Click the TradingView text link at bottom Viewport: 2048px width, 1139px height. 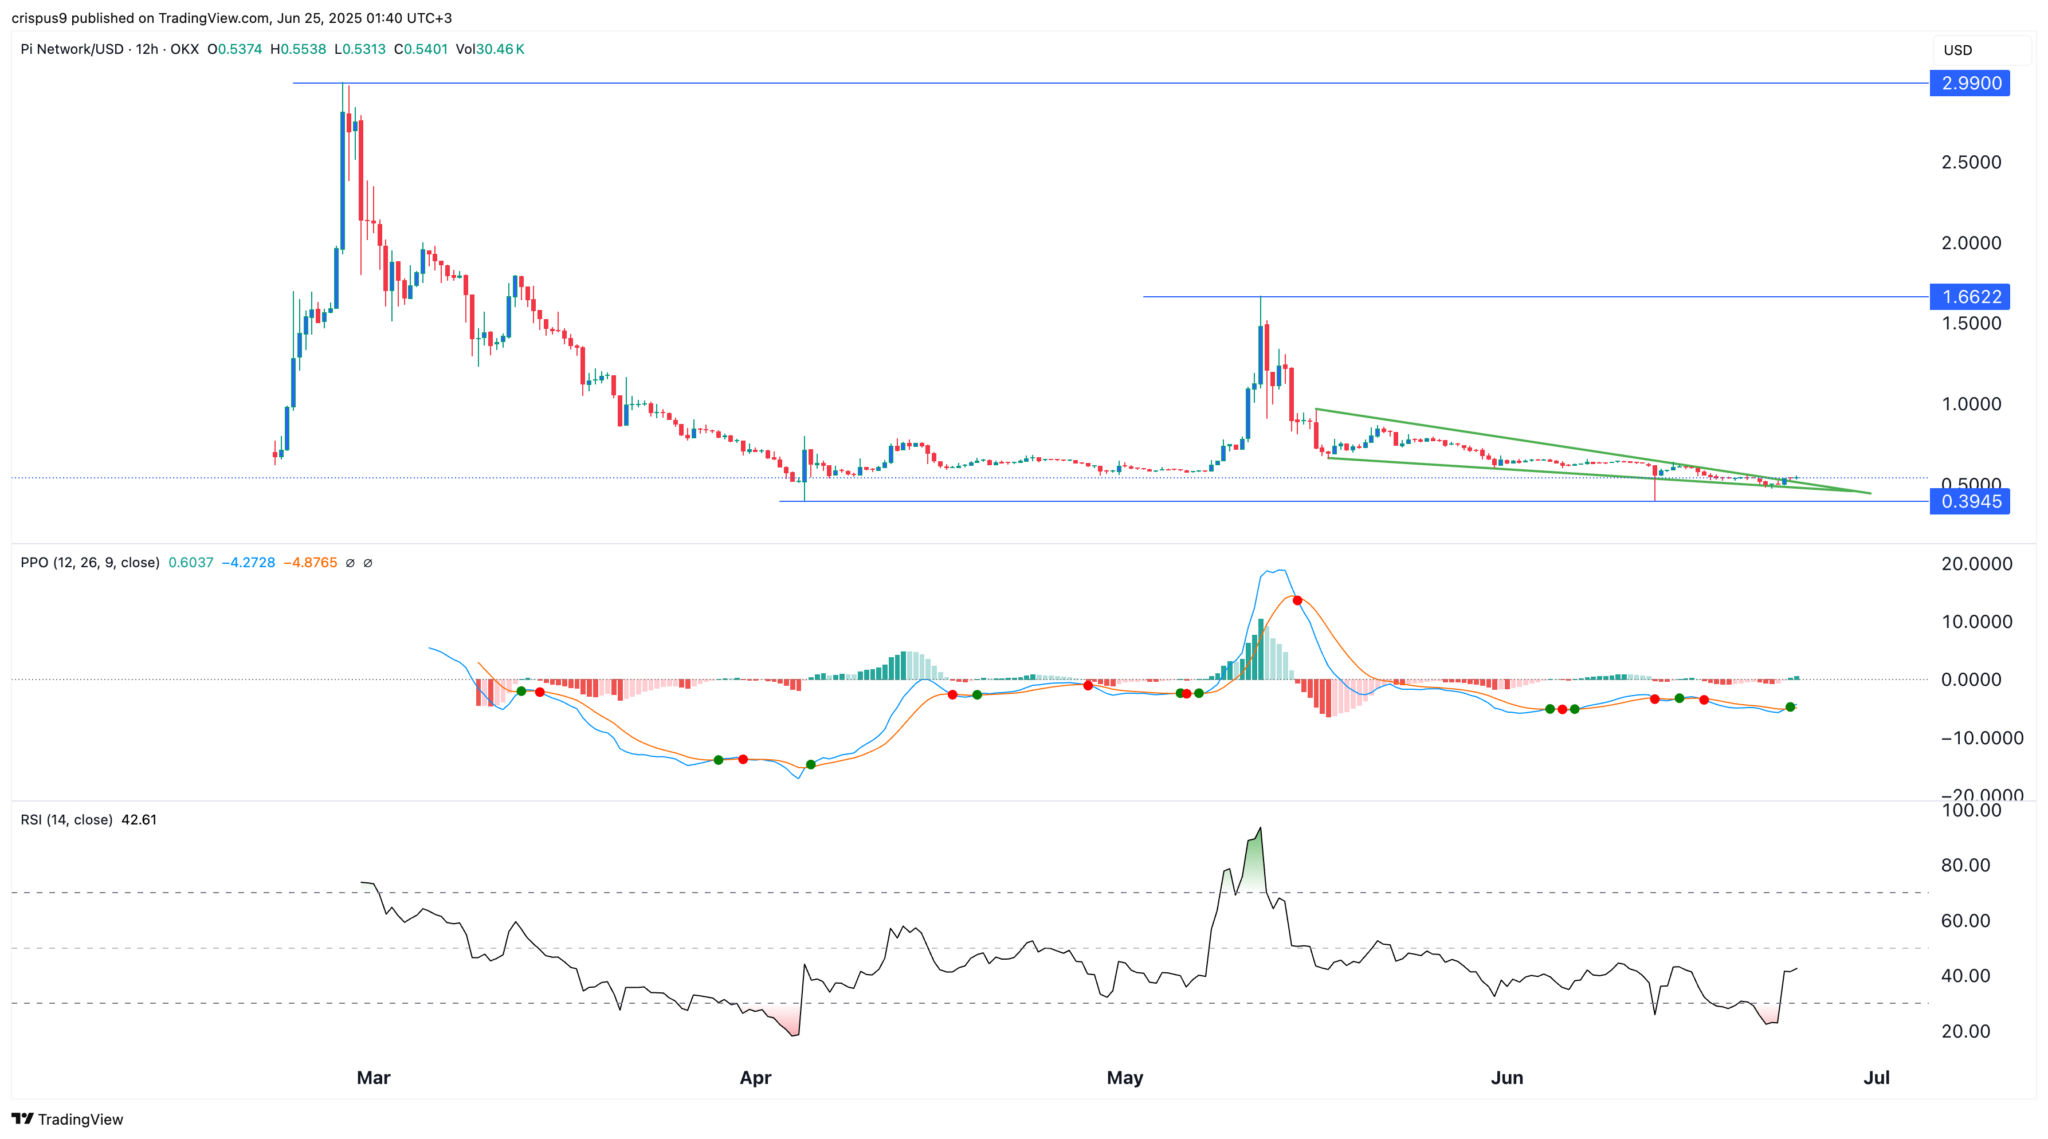click(80, 1119)
